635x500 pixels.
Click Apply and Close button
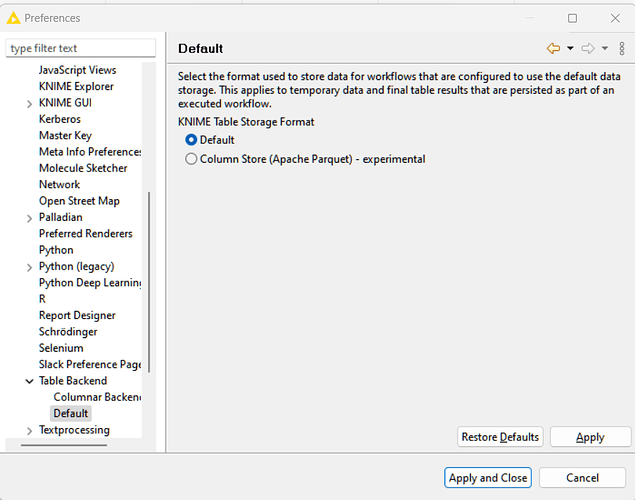tap(488, 478)
